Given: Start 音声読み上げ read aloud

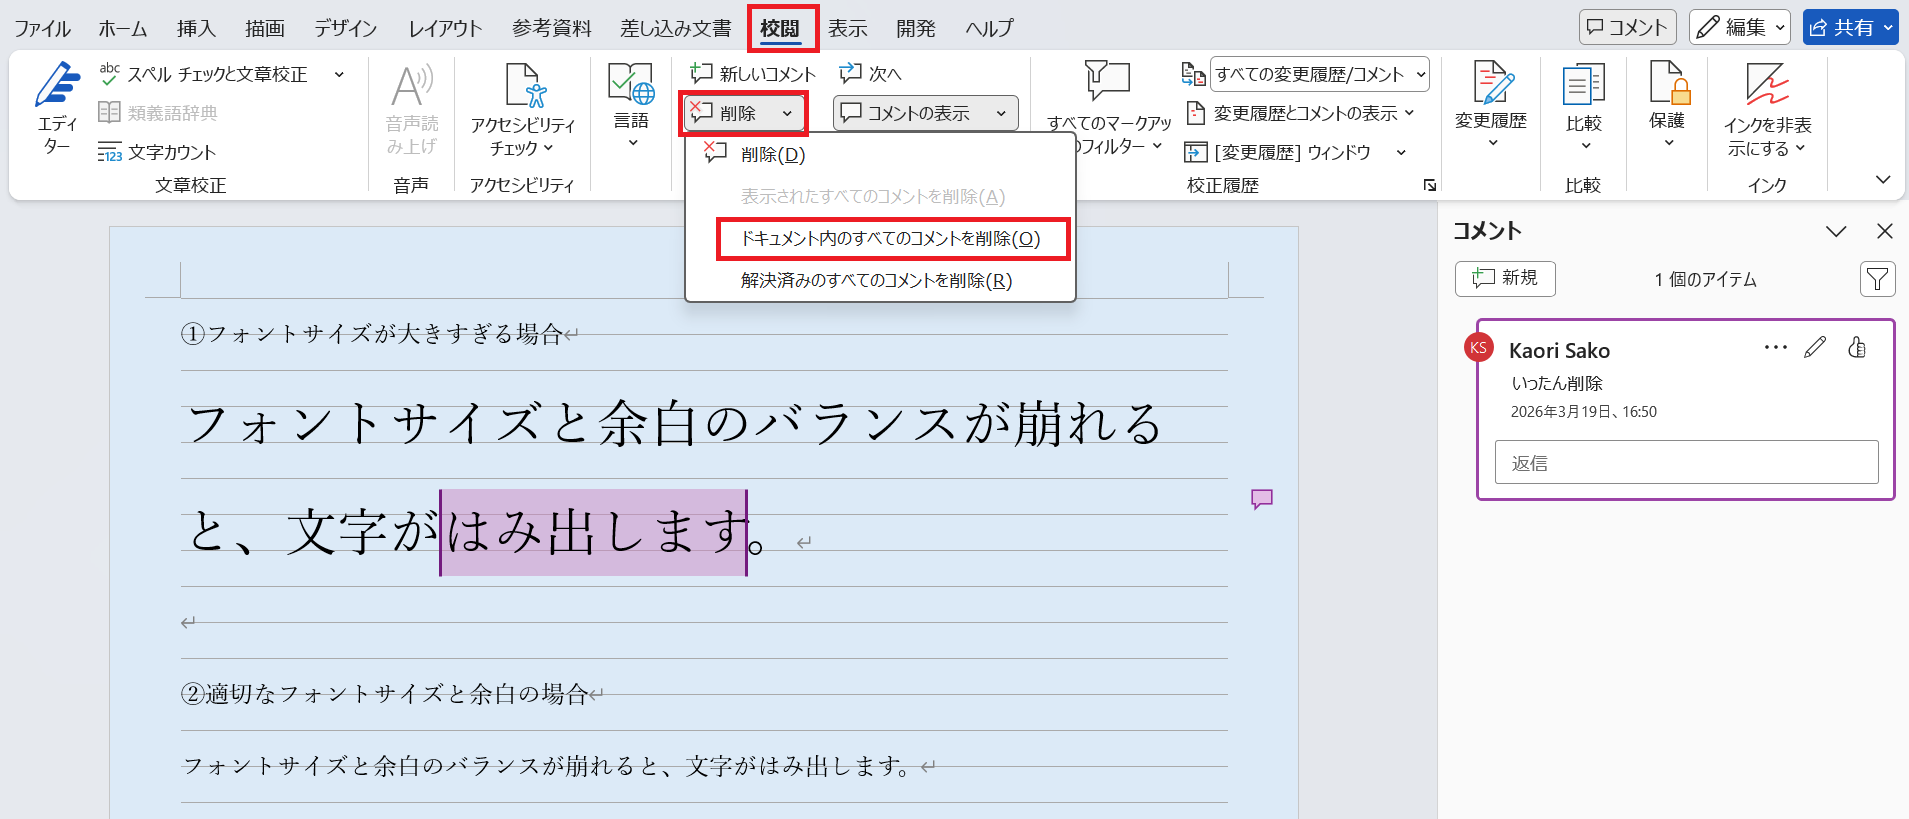Looking at the screenshot, I should (412, 108).
